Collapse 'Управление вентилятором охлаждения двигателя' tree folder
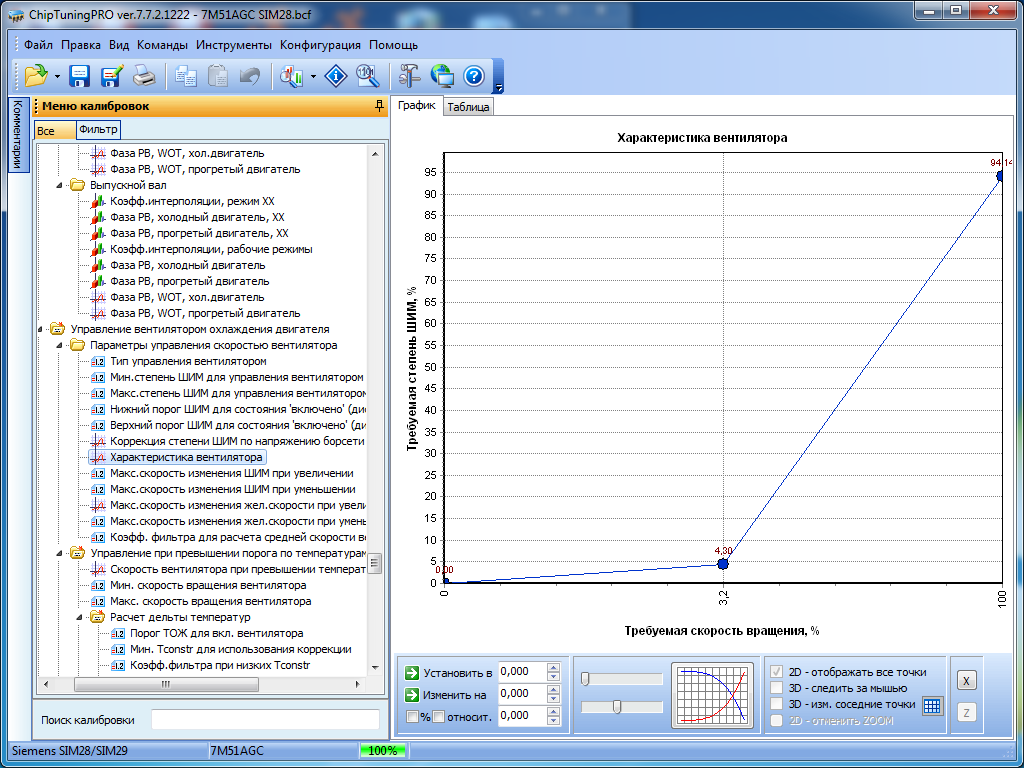1024x768 pixels. coord(41,329)
